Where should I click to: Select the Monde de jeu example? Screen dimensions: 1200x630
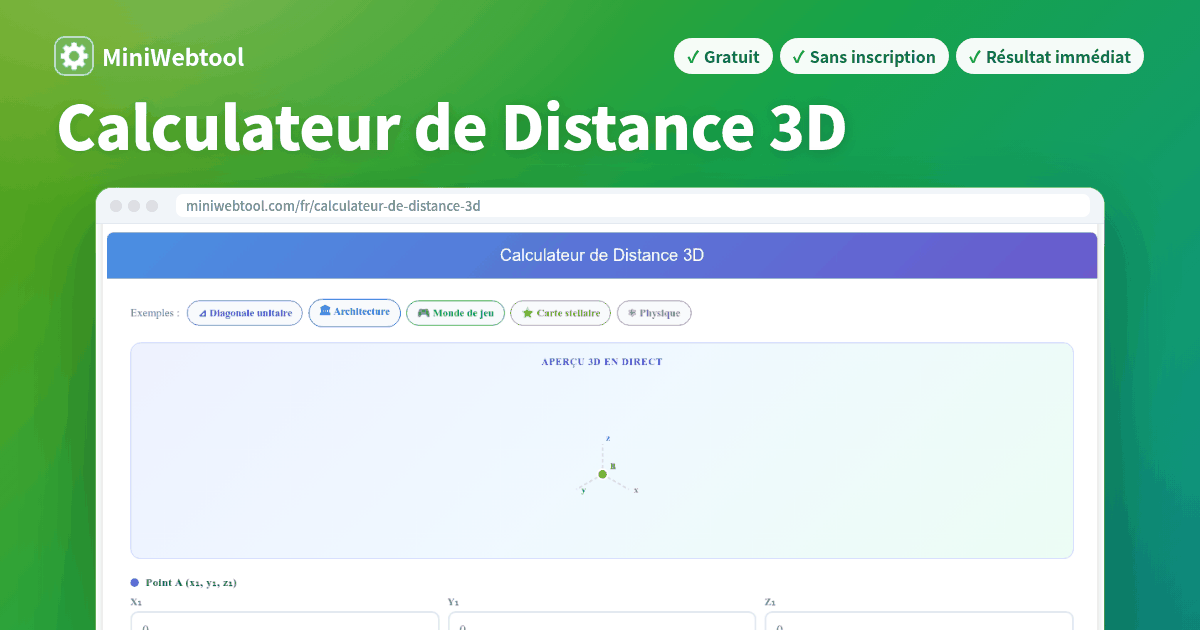[x=455, y=313]
